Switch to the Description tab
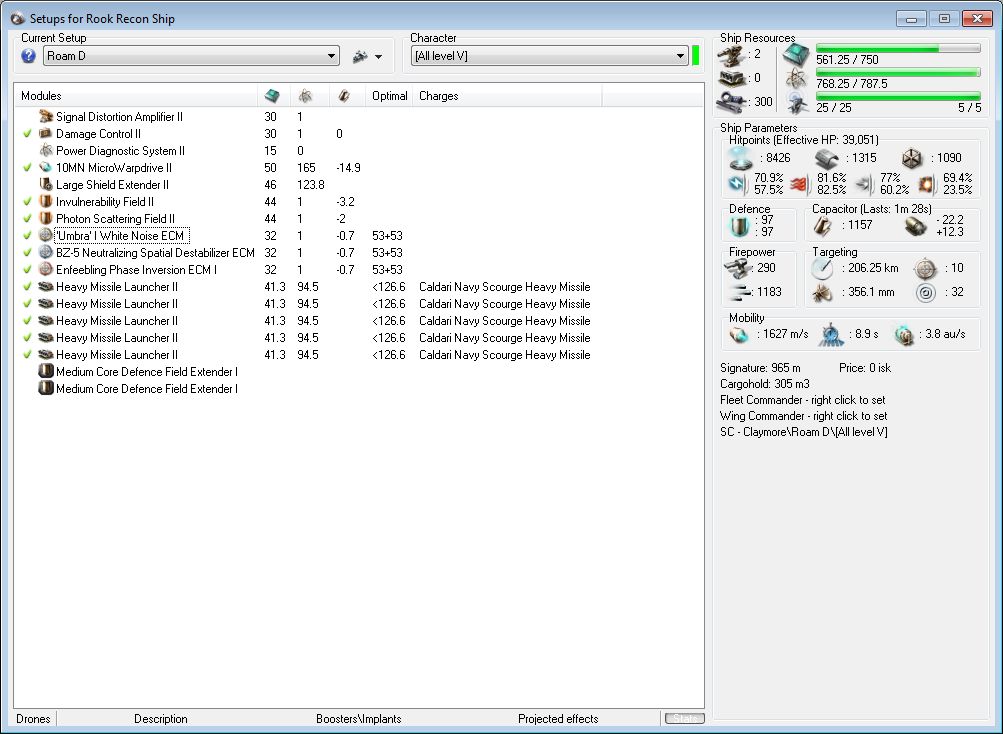 [161, 719]
